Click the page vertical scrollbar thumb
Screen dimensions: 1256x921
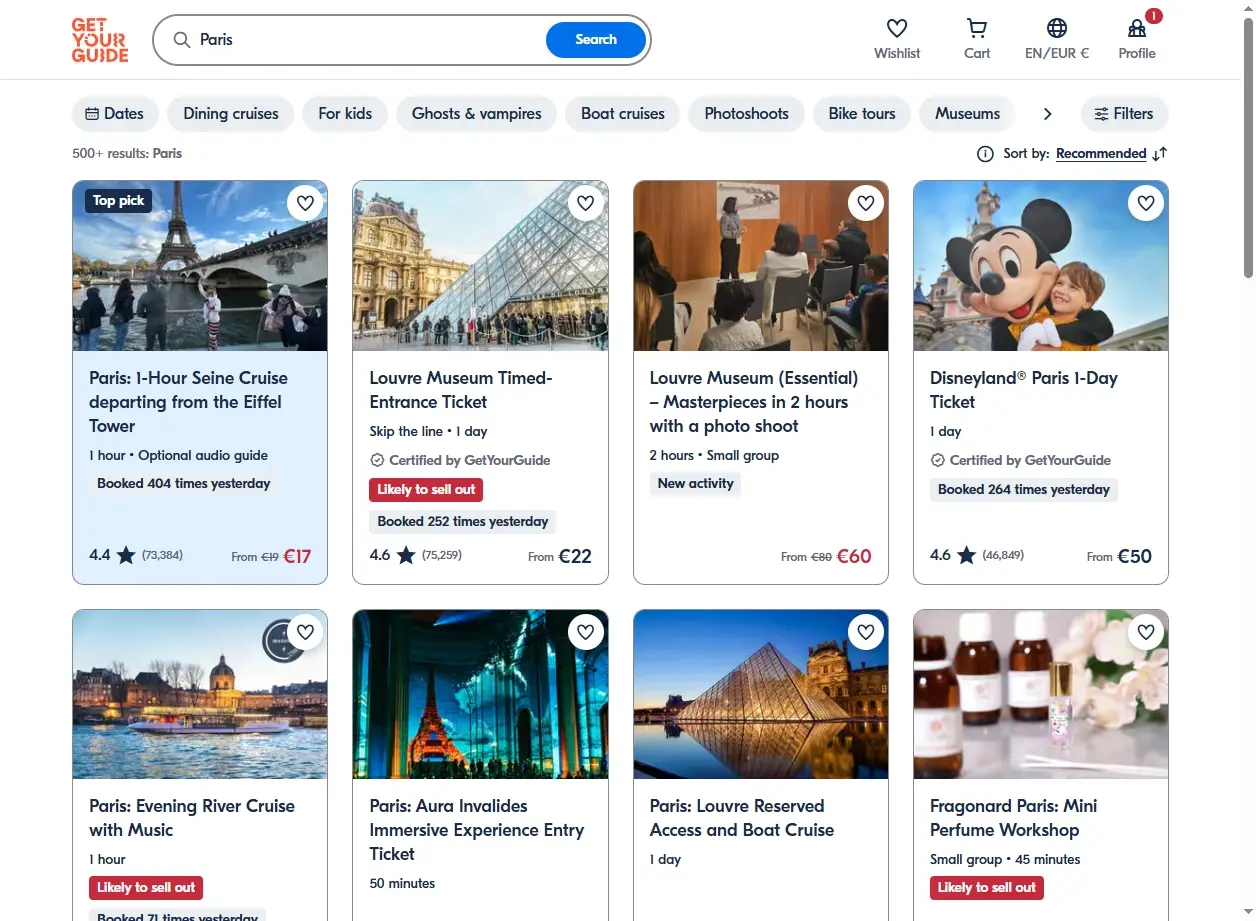[x=1248, y=148]
